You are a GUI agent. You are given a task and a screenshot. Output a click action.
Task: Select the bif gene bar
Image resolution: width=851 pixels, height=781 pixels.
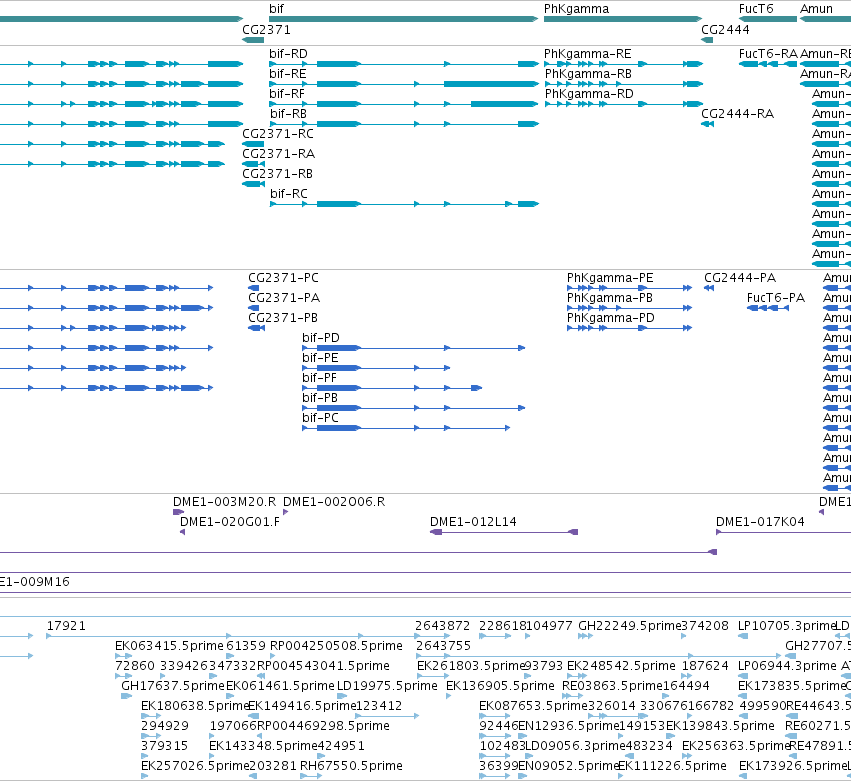(404, 19)
